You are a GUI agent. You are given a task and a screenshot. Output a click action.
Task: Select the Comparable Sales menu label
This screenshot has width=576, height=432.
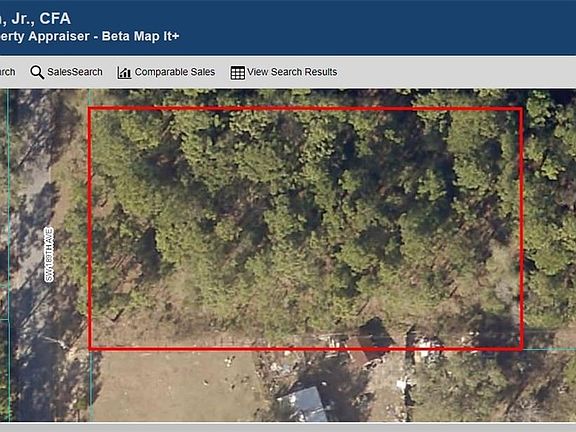(175, 72)
